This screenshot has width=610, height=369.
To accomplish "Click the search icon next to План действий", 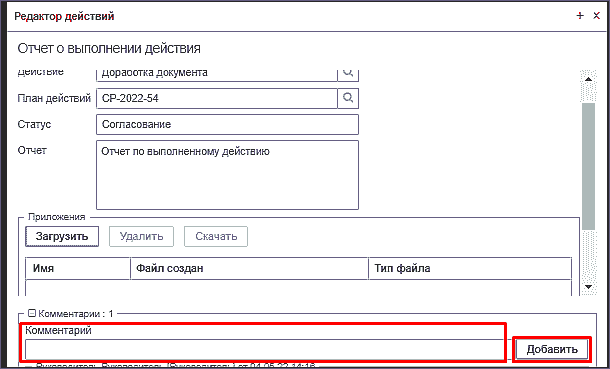I will [348, 98].
